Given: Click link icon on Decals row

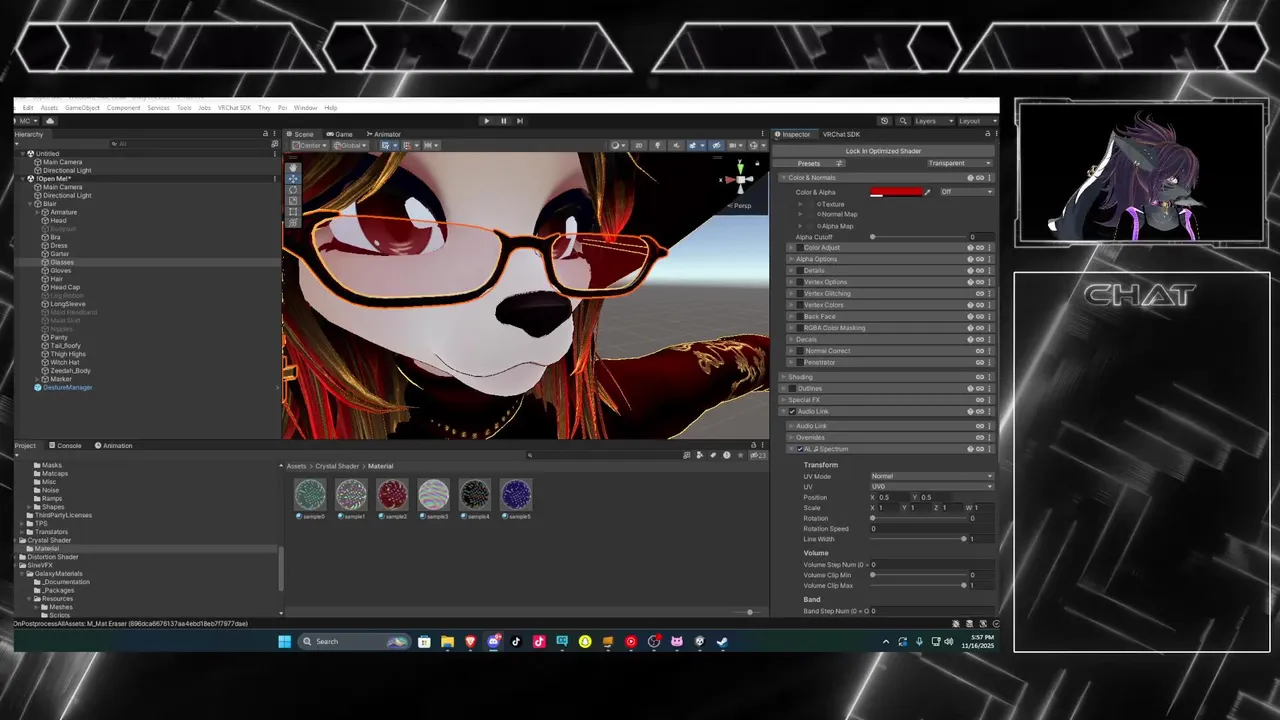Looking at the screenshot, I should pyautogui.click(x=980, y=339).
